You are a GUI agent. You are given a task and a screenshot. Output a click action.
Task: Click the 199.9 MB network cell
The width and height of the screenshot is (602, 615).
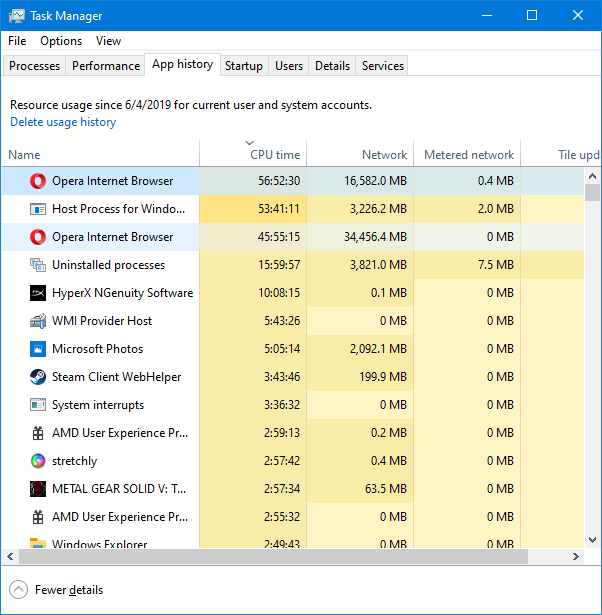click(360, 377)
